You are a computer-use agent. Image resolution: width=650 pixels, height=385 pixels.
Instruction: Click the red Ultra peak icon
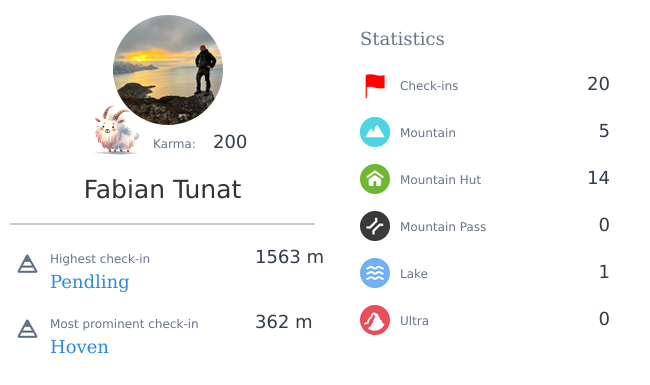(375, 320)
